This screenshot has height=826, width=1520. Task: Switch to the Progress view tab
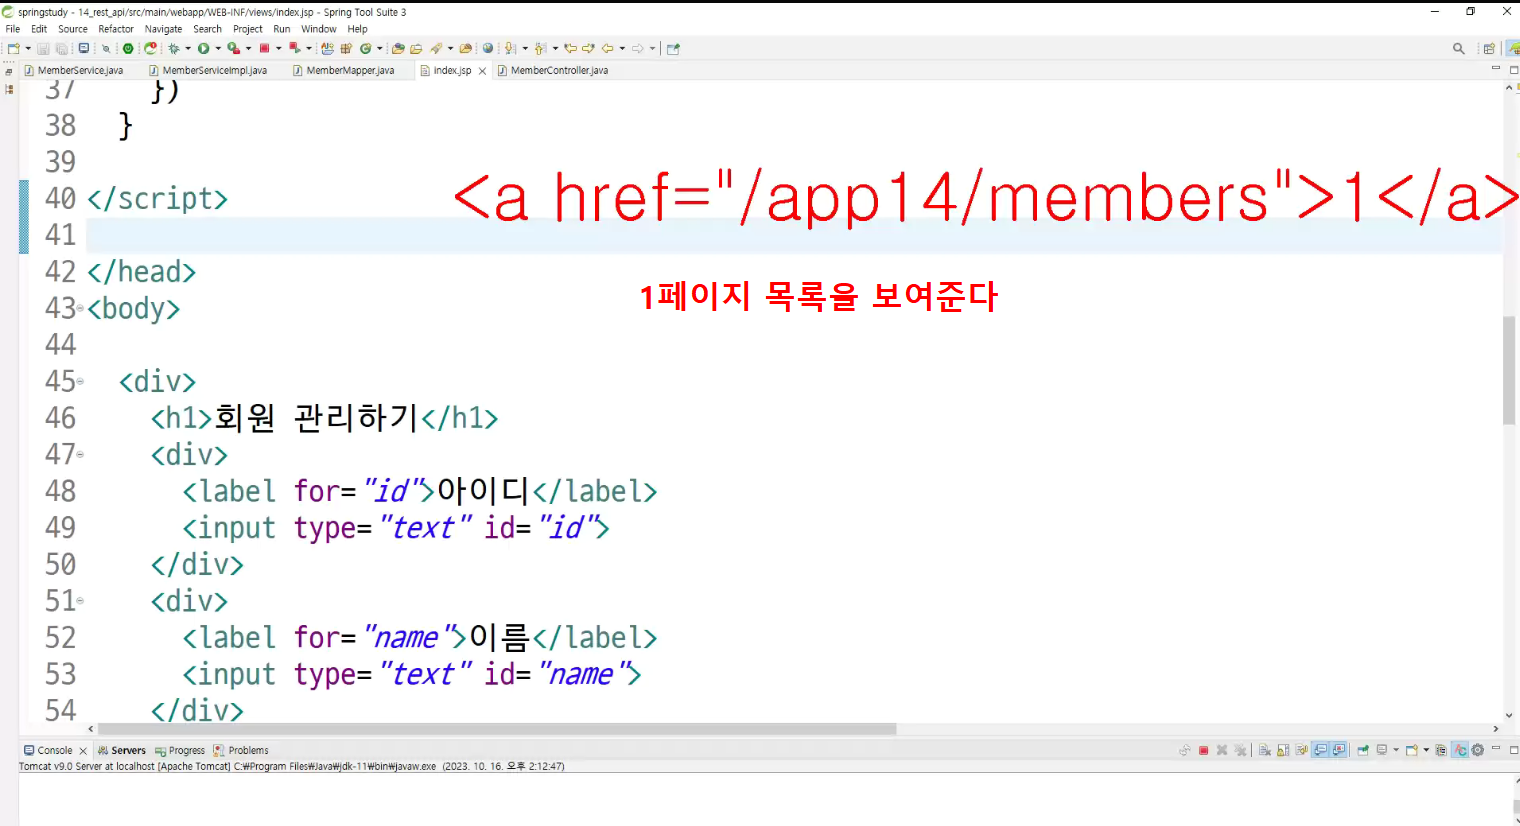180,750
